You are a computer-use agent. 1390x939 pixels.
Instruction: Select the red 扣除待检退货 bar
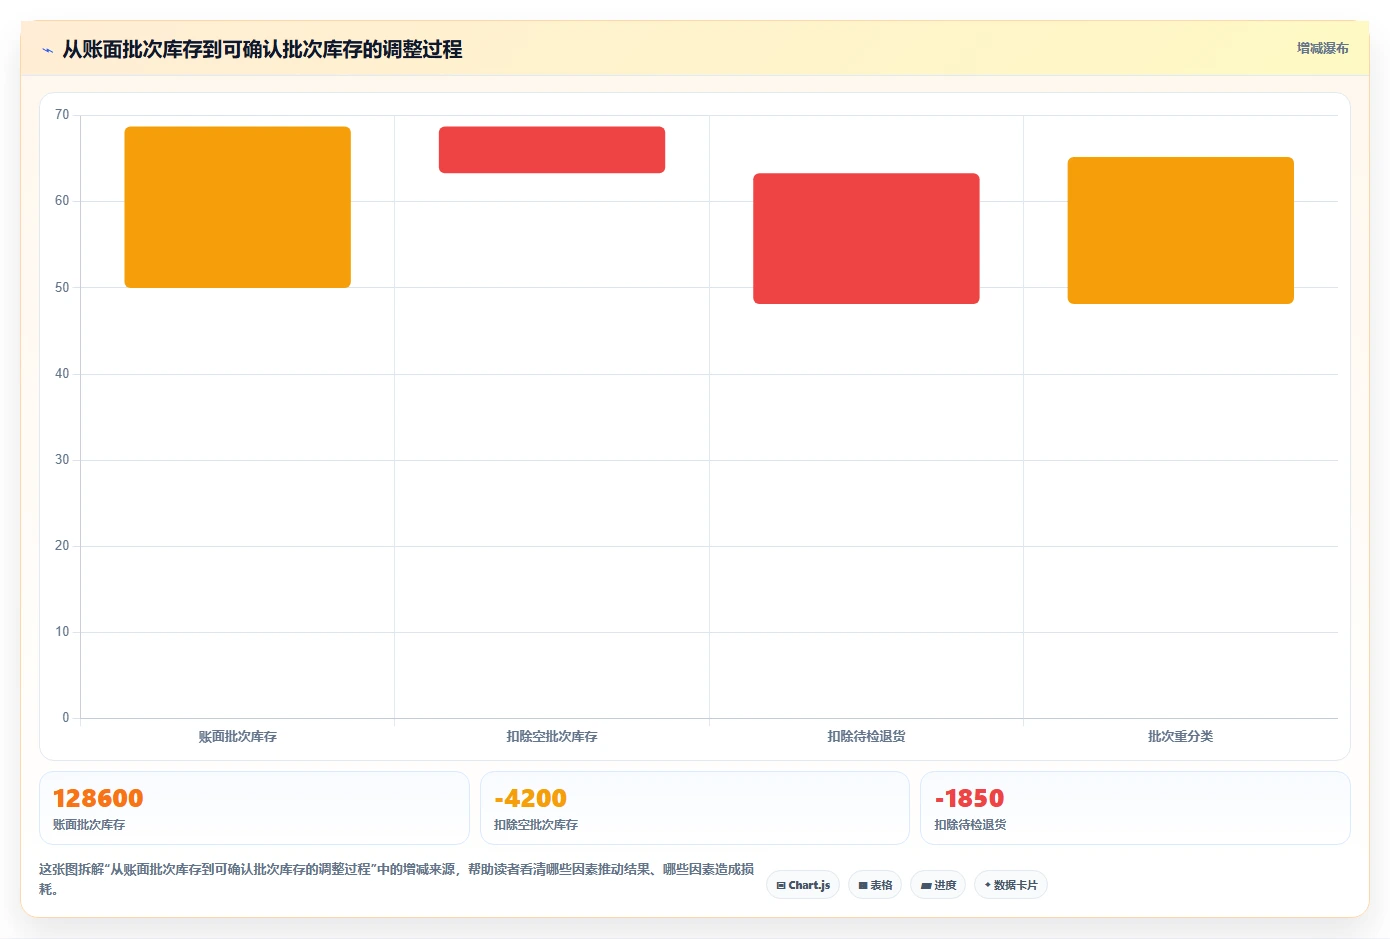(x=866, y=238)
